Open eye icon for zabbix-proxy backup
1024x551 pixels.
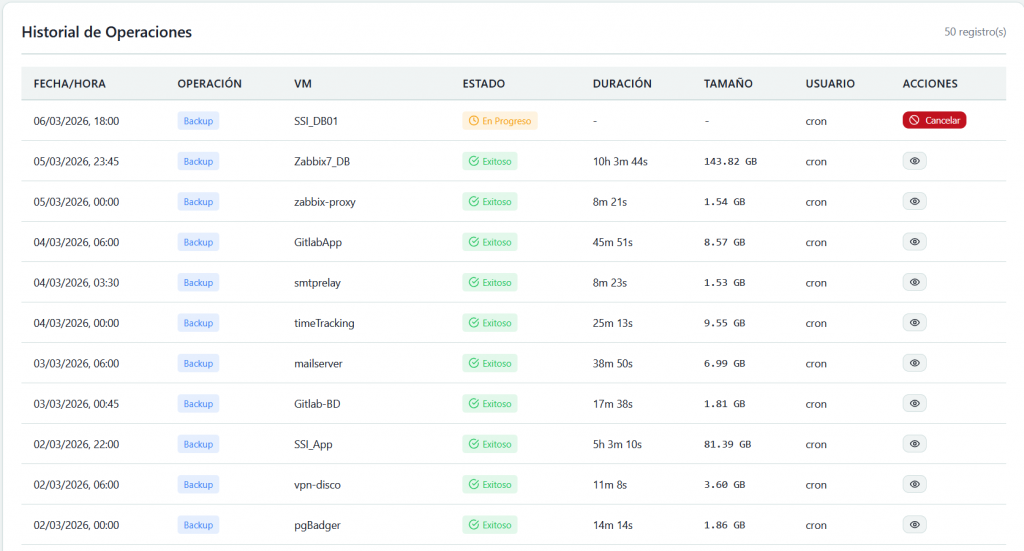(x=914, y=201)
